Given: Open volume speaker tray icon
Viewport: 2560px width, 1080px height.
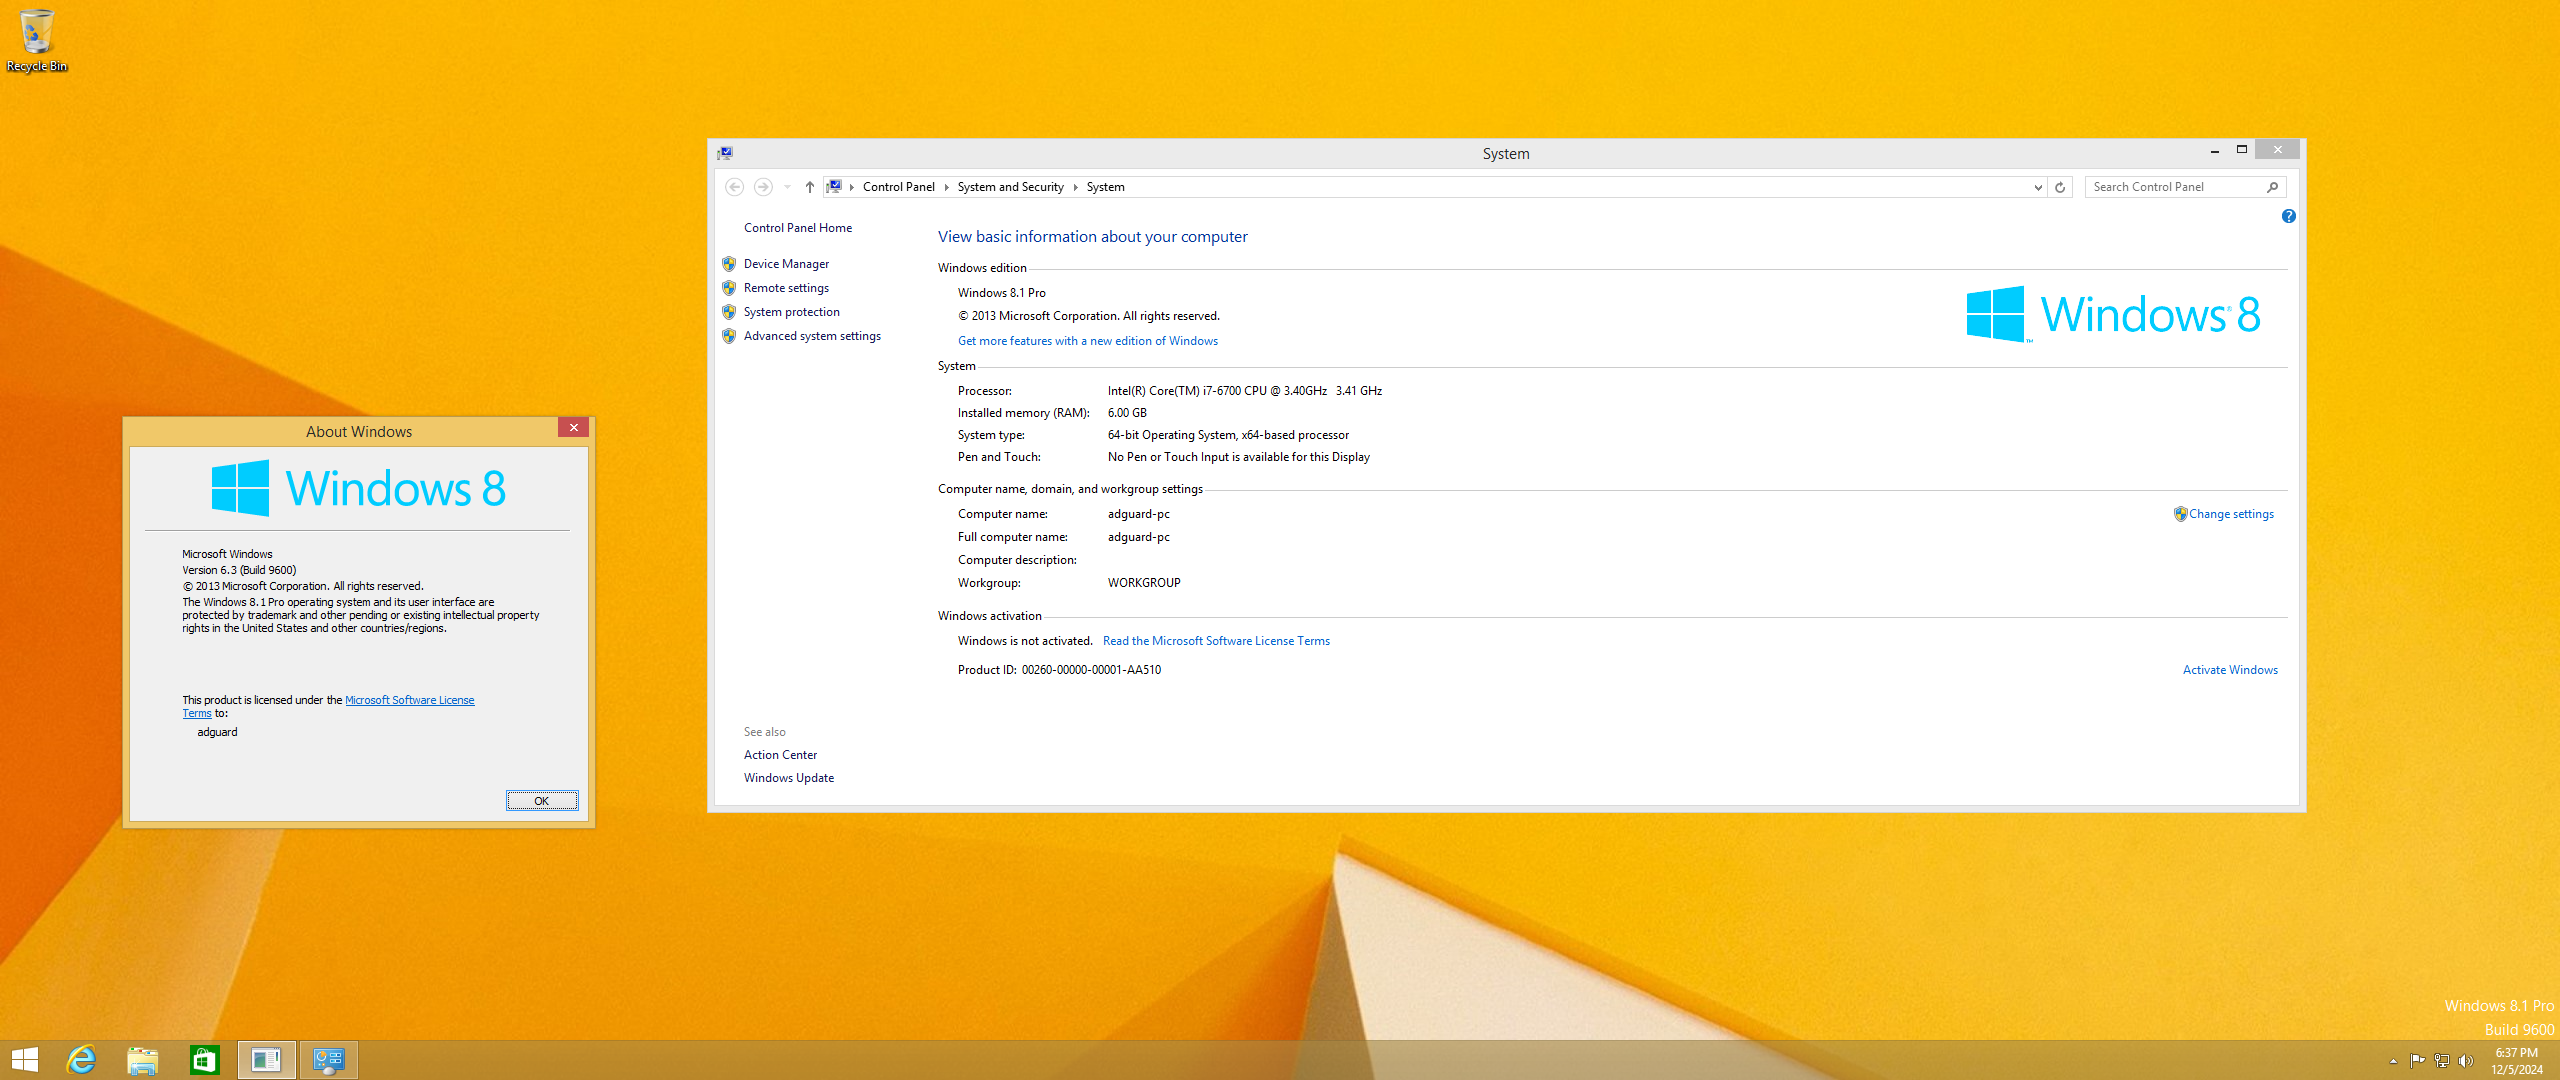Looking at the screenshot, I should tap(2466, 1061).
